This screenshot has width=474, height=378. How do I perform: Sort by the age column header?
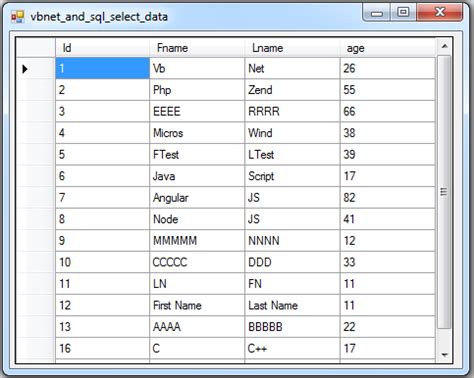(x=387, y=48)
